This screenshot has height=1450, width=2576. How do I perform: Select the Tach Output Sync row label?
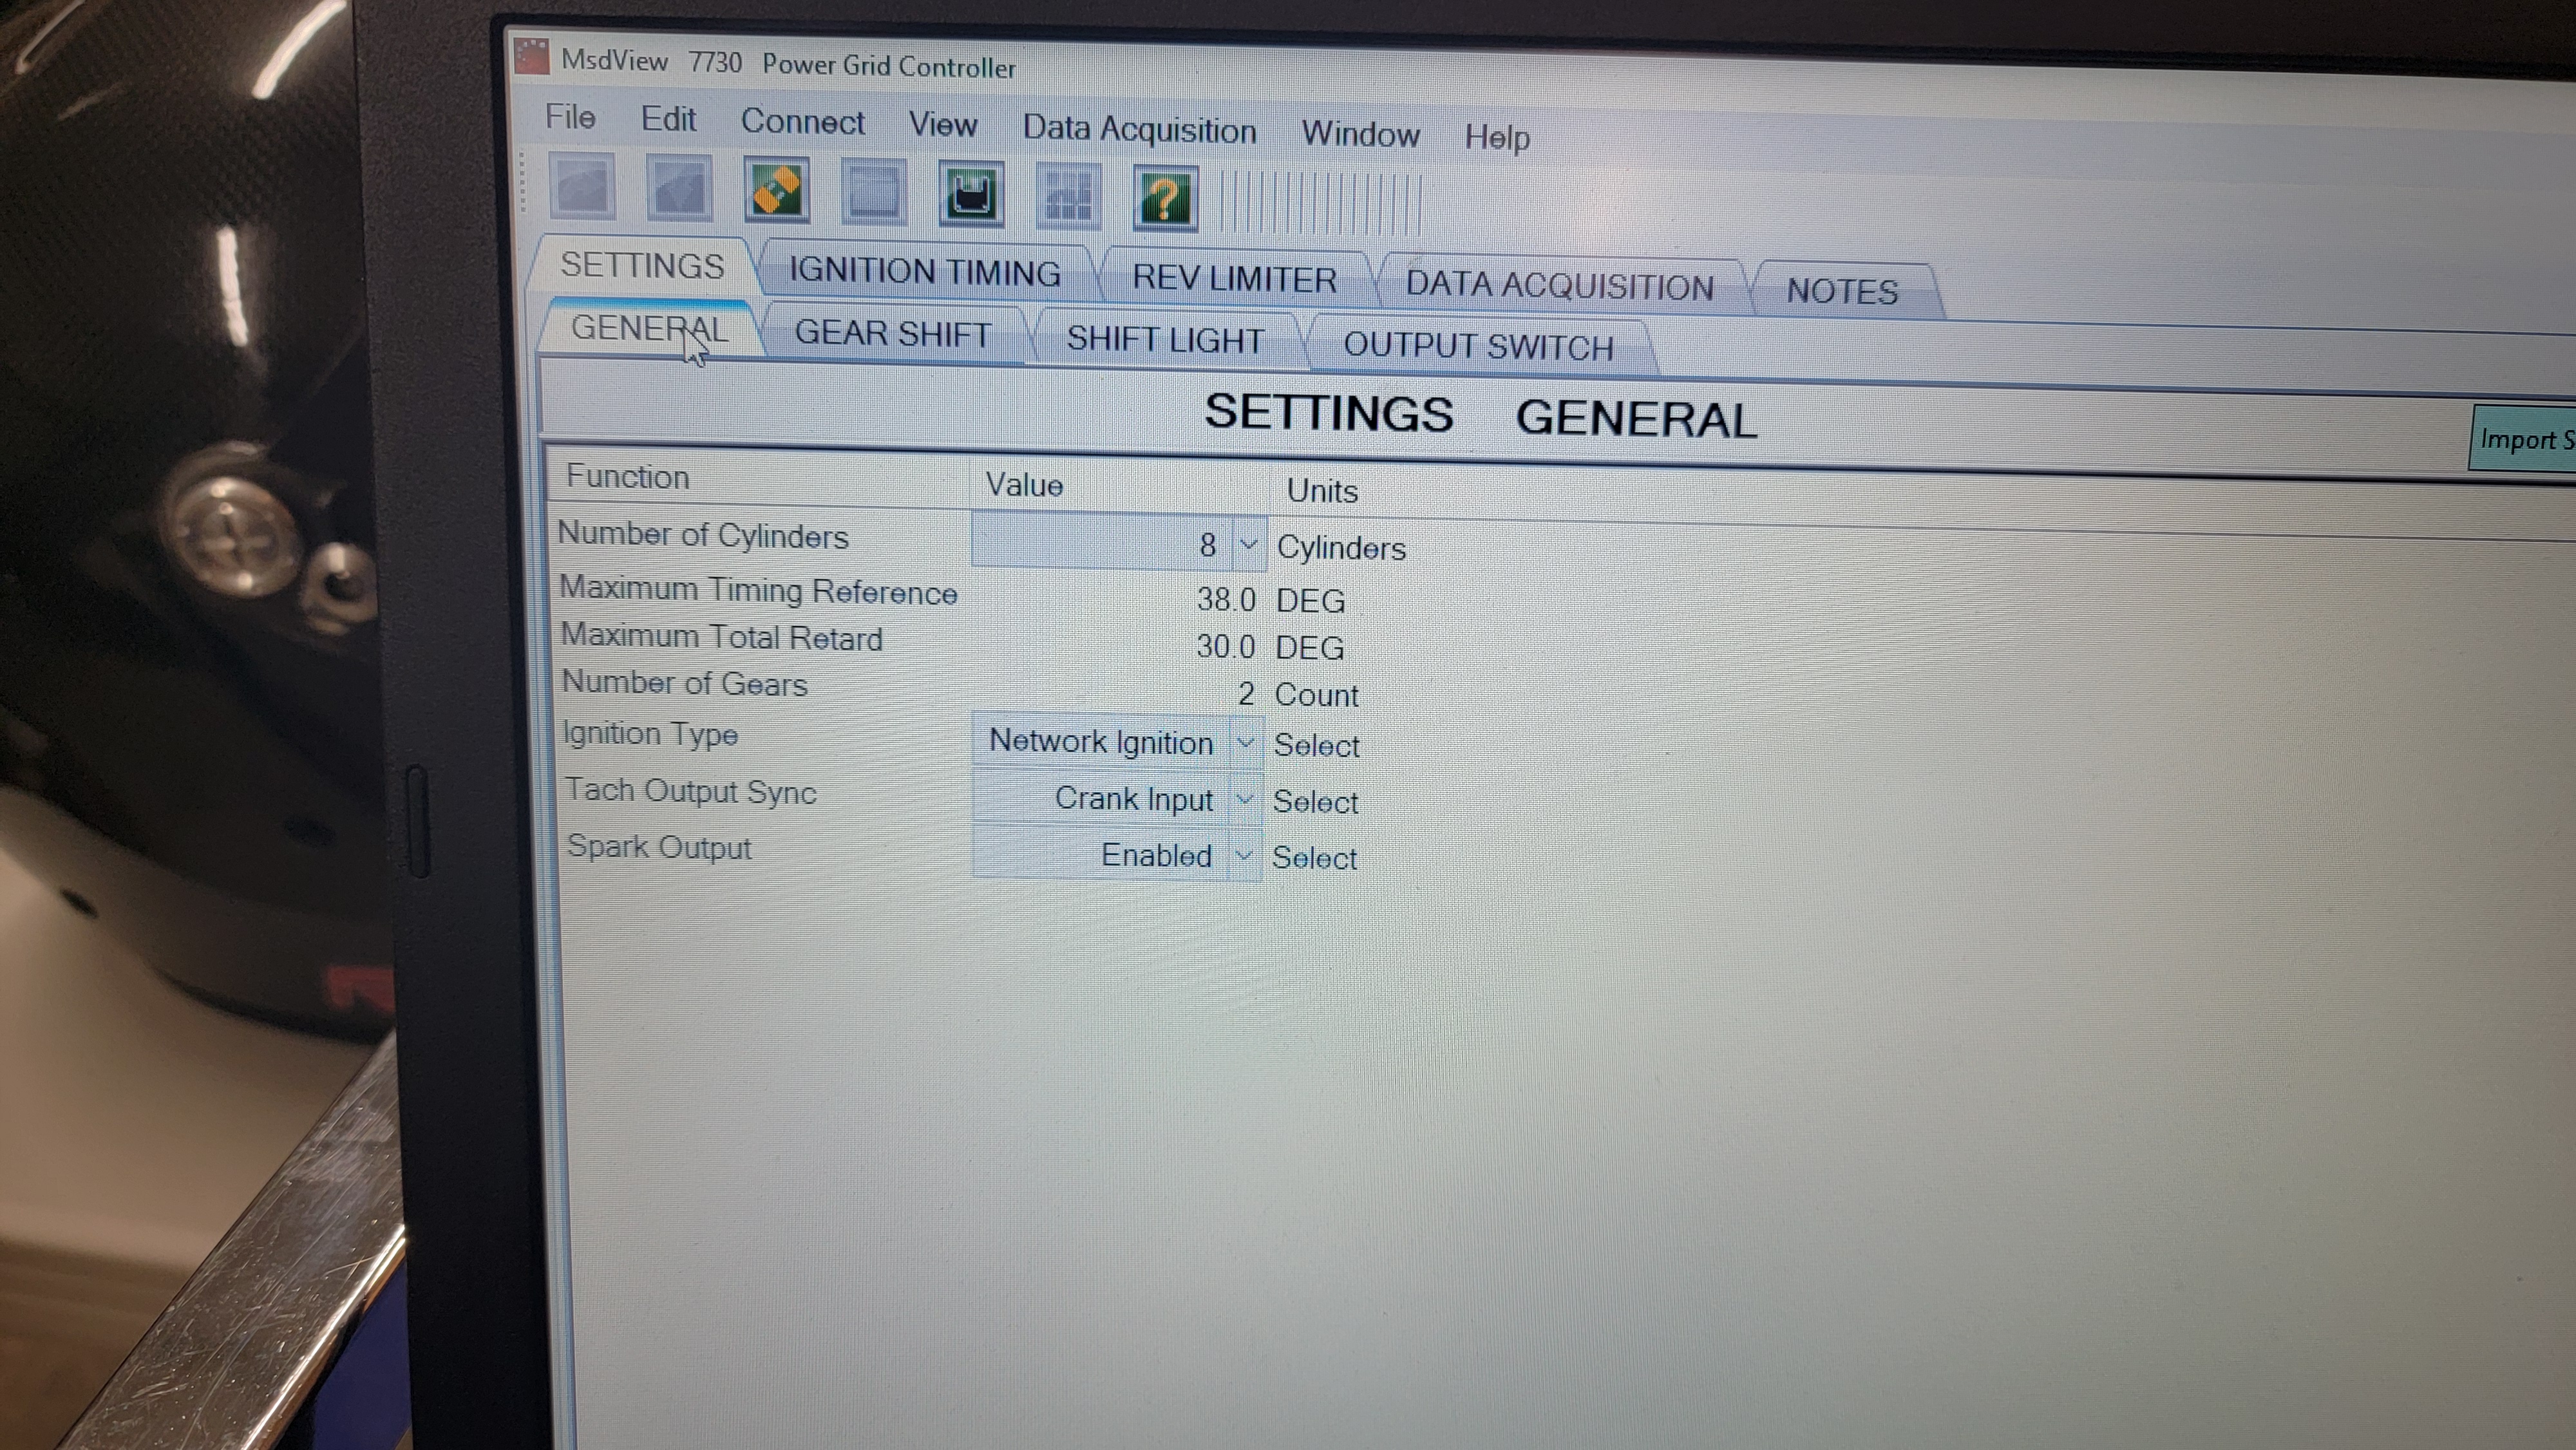pos(691,791)
